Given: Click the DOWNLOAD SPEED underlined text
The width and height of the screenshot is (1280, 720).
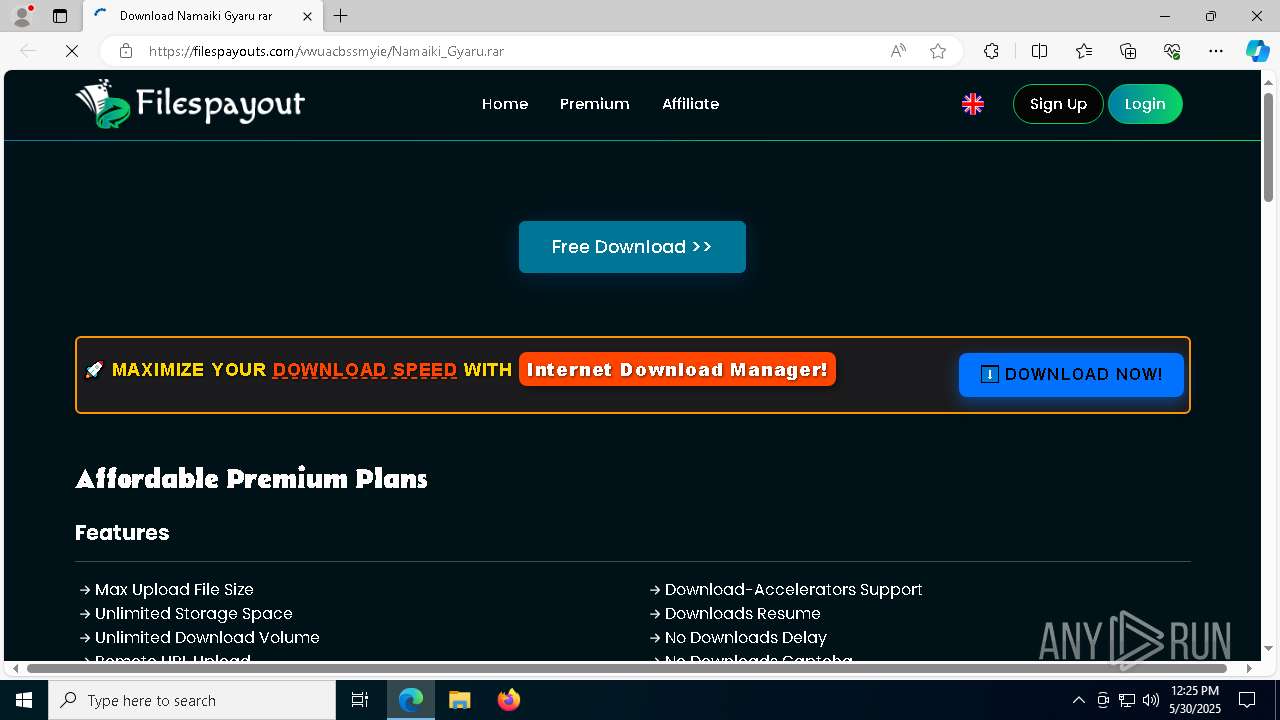Looking at the screenshot, I should click(365, 370).
